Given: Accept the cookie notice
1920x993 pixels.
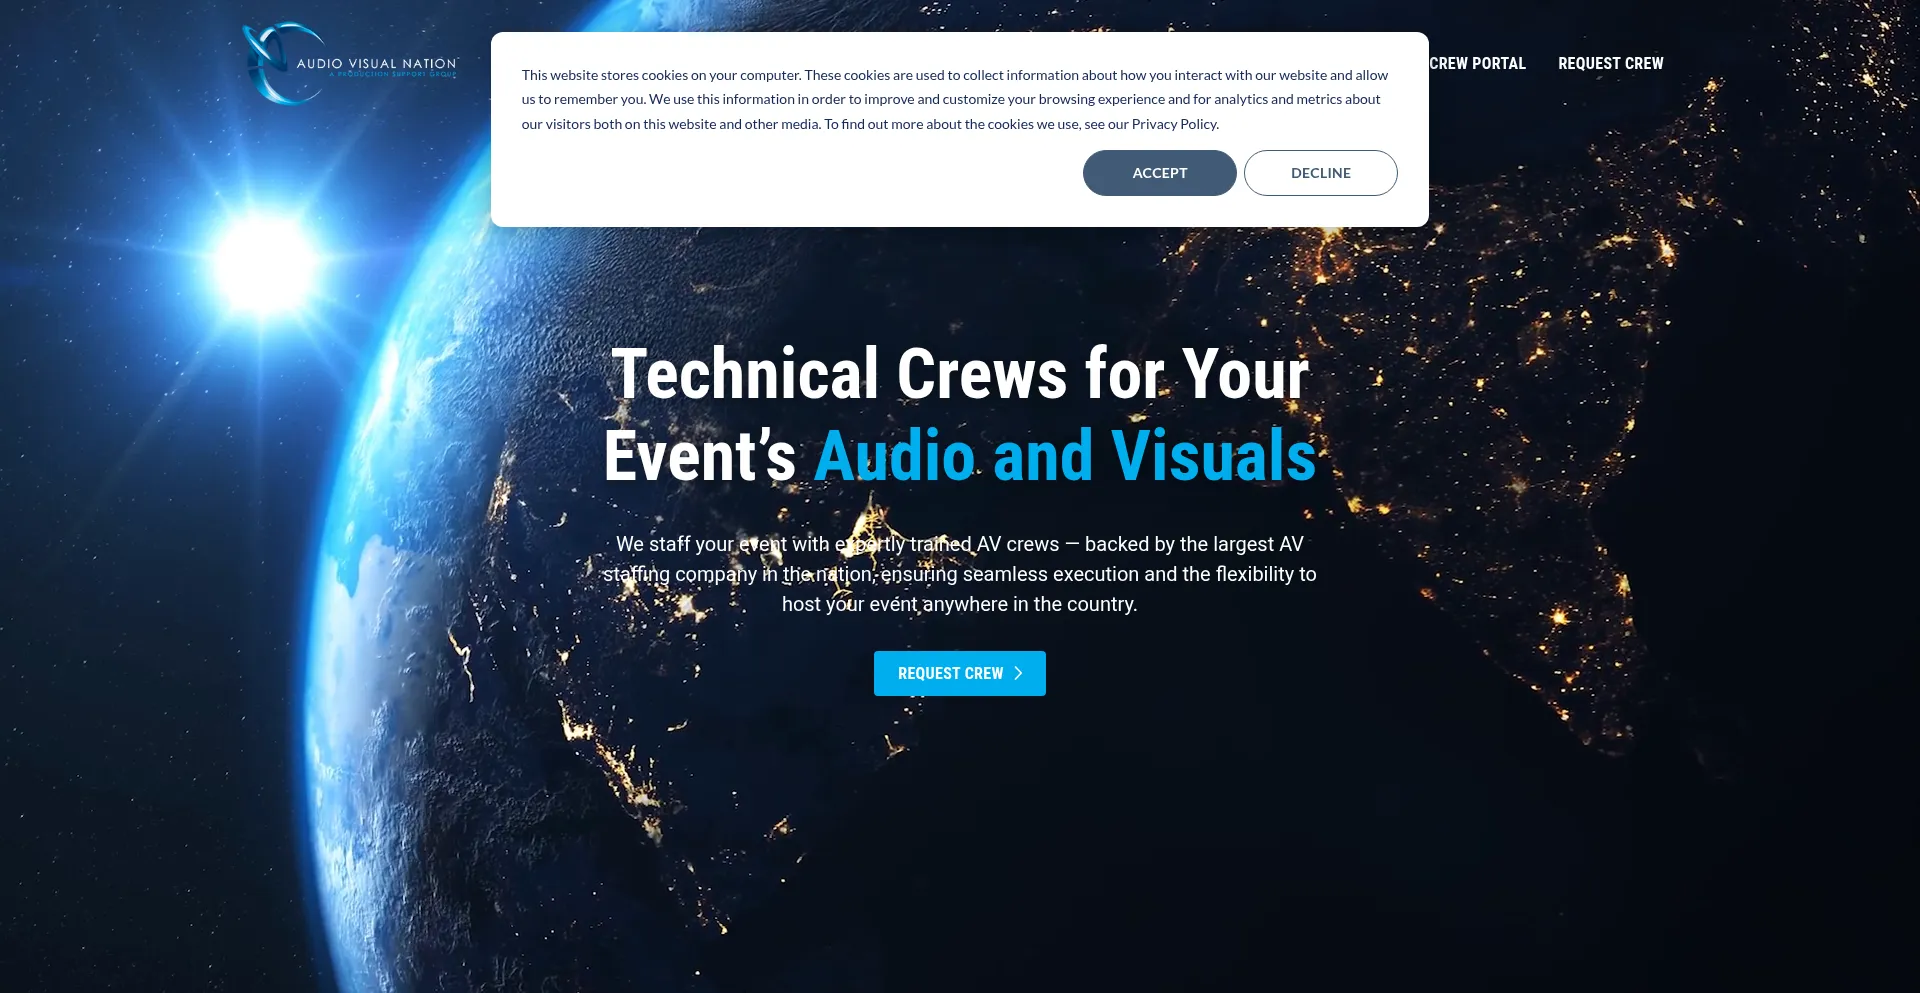Looking at the screenshot, I should pos(1159,173).
